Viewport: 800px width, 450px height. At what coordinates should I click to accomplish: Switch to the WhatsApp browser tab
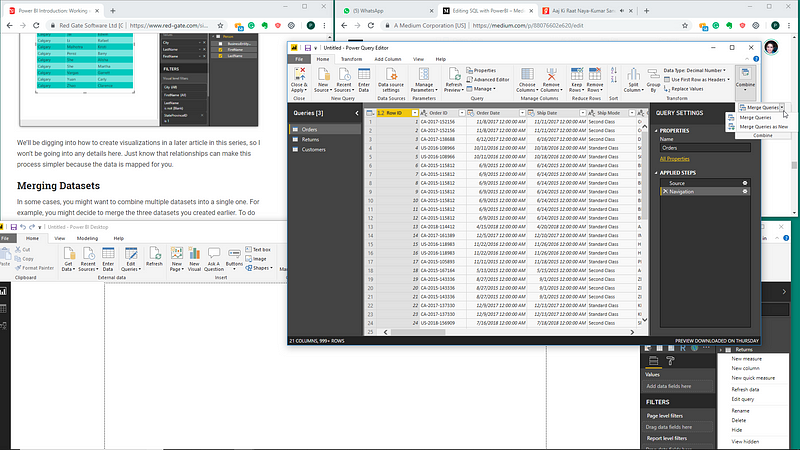click(387, 11)
